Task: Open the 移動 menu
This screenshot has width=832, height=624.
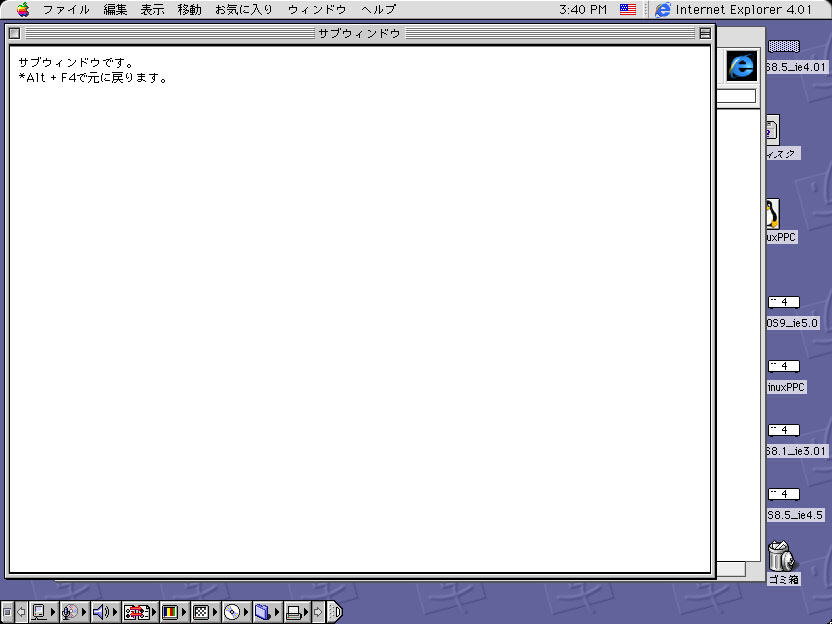Action: tap(189, 10)
